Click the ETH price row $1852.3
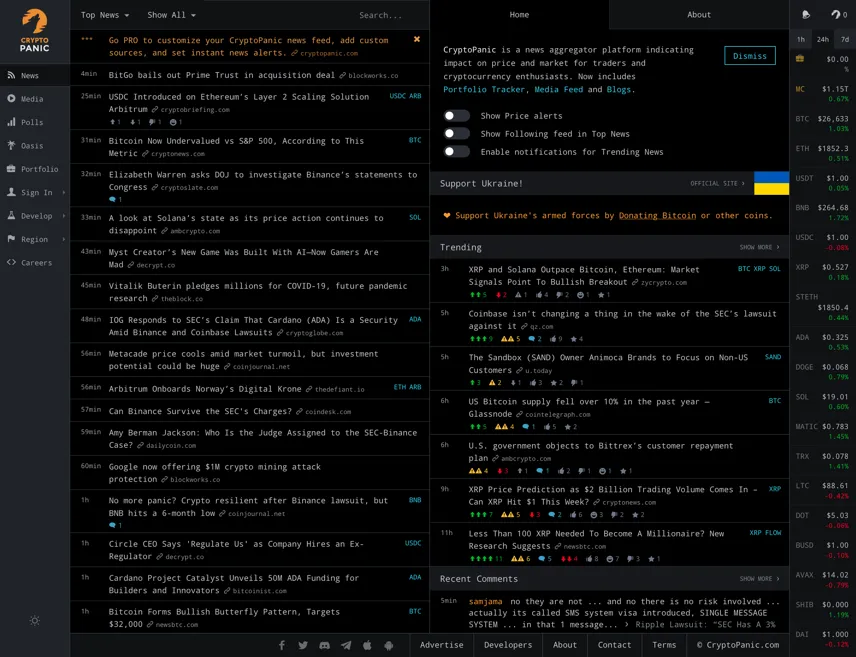 pos(823,153)
